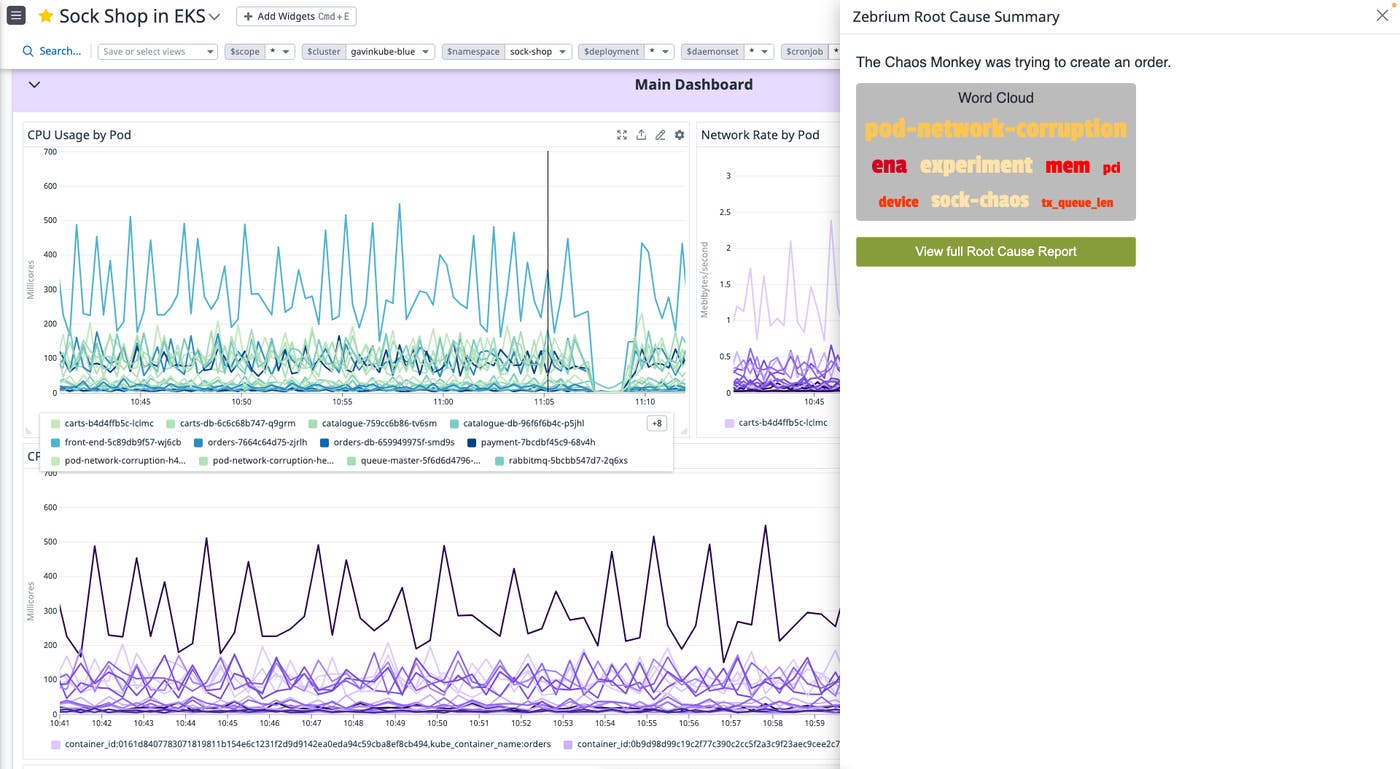Click the export icon on CPU Usage widget
Viewport: 1400px width, 769px height.
click(641, 135)
